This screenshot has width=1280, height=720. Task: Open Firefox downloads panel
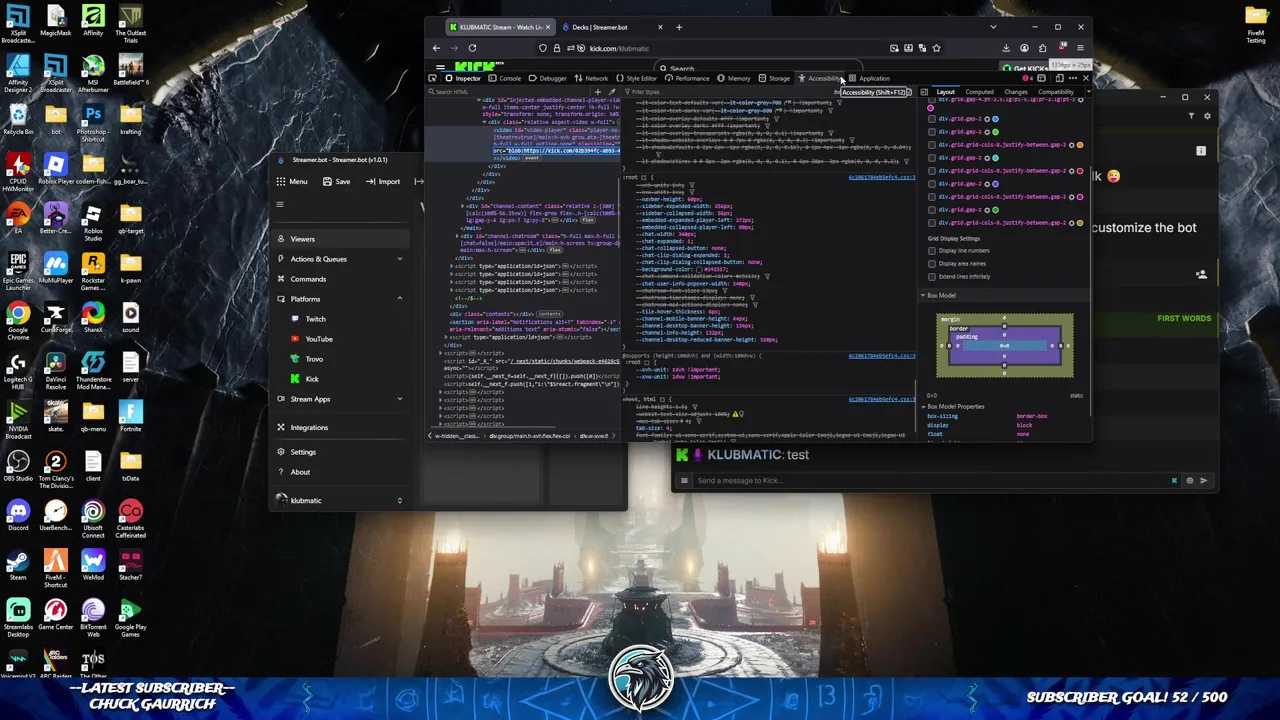pyautogui.click(x=1006, y=48)
